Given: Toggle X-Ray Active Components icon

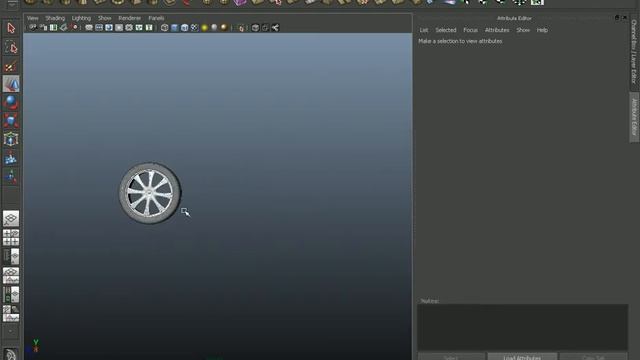Looking at the screenshot, I should (x=265, y=27).
